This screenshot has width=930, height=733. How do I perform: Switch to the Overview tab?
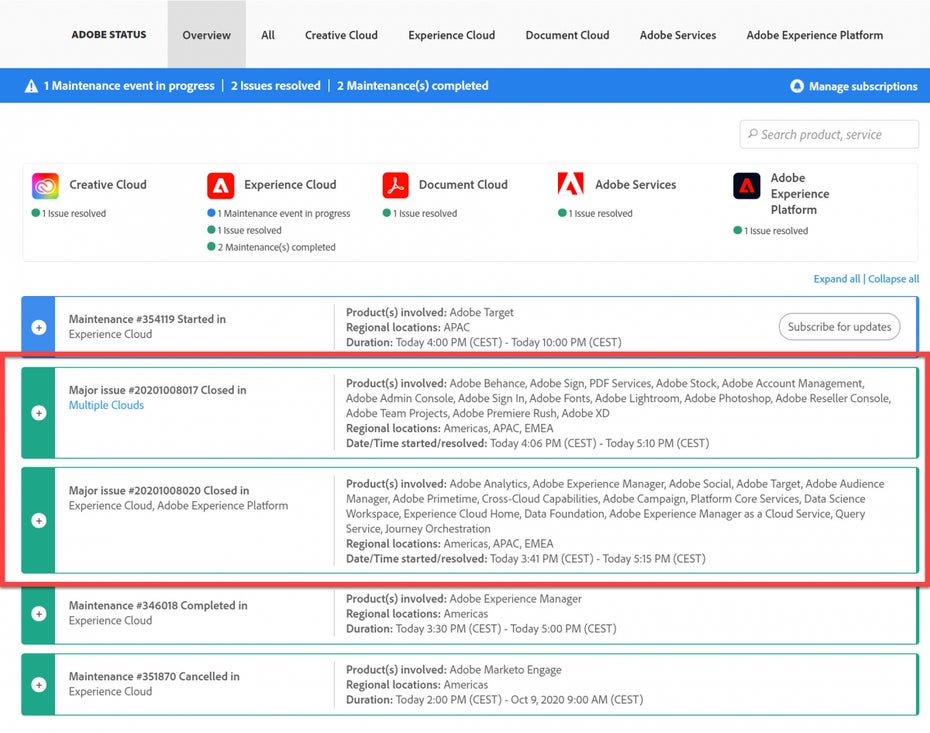206,34
